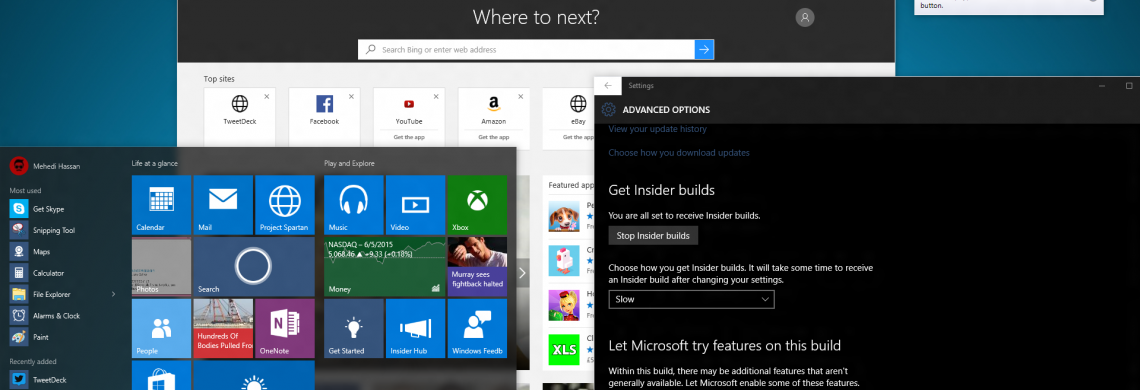Expand the File Explorer jump list arrow
The image size is (1140, 390).
113,295
